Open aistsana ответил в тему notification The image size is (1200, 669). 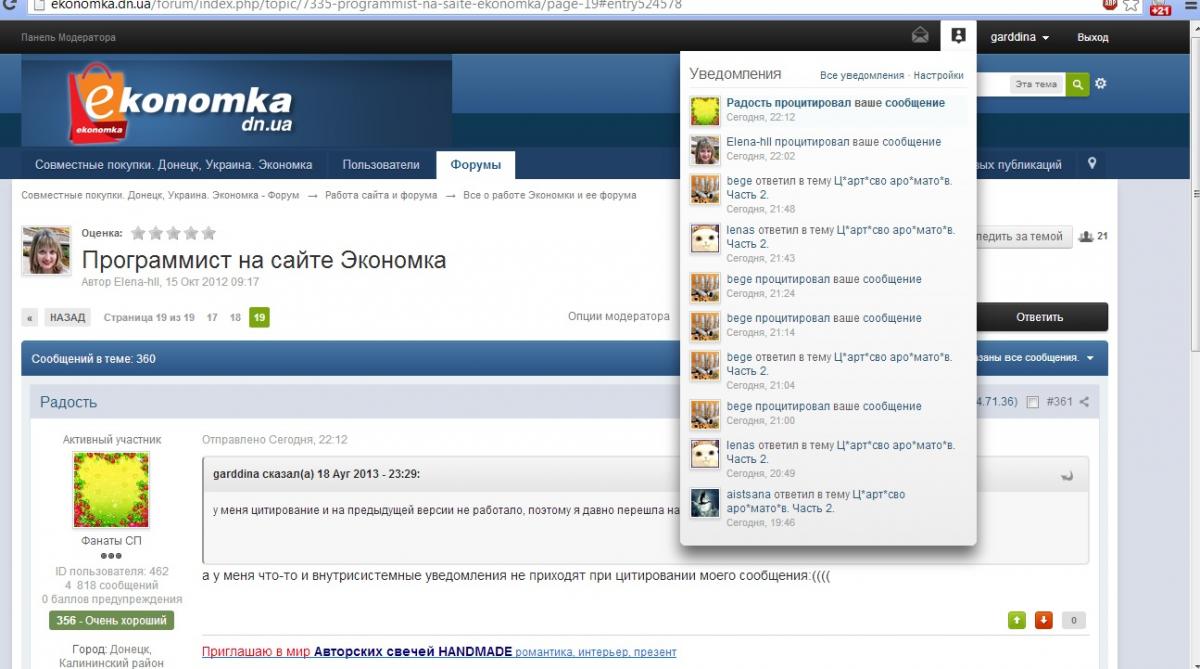tap(816, 501)
